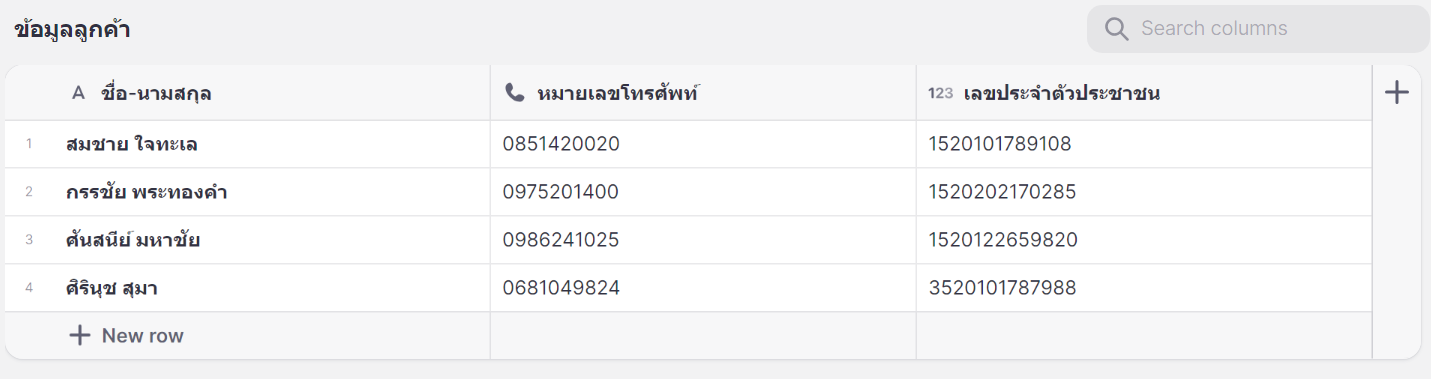Click the plus icon to add column
Image resolution: width=1431 pixels, height=379 pixels.
coord(1396,93)
